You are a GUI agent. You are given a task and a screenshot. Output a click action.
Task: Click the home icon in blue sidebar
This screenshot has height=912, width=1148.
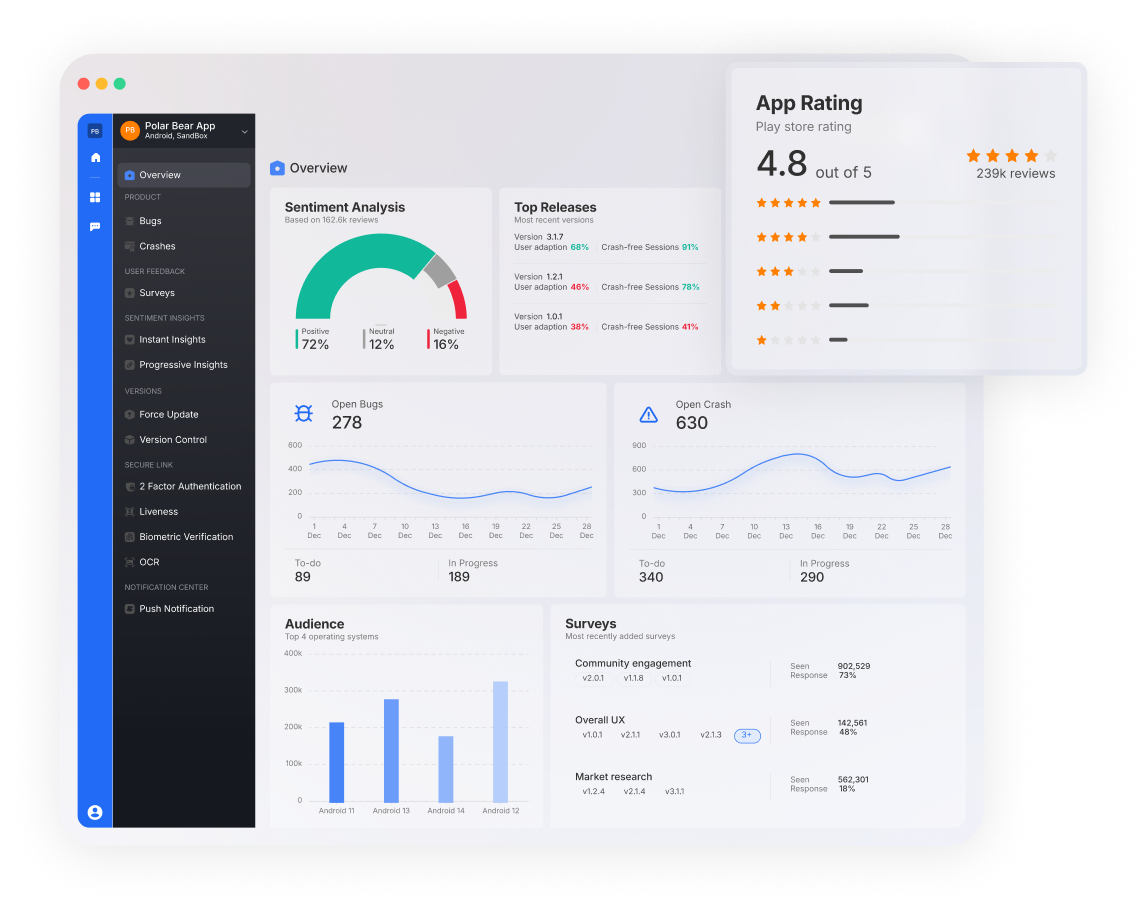(95, 158)
